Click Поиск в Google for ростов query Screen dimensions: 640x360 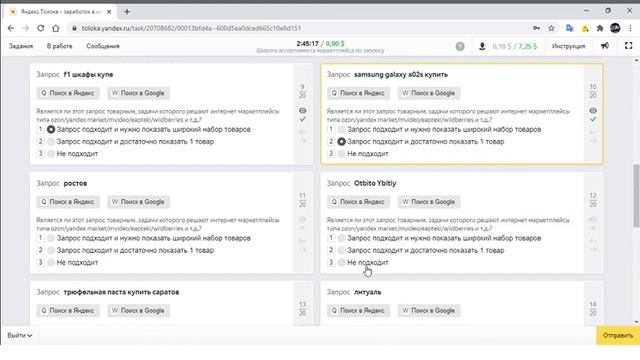138,202
